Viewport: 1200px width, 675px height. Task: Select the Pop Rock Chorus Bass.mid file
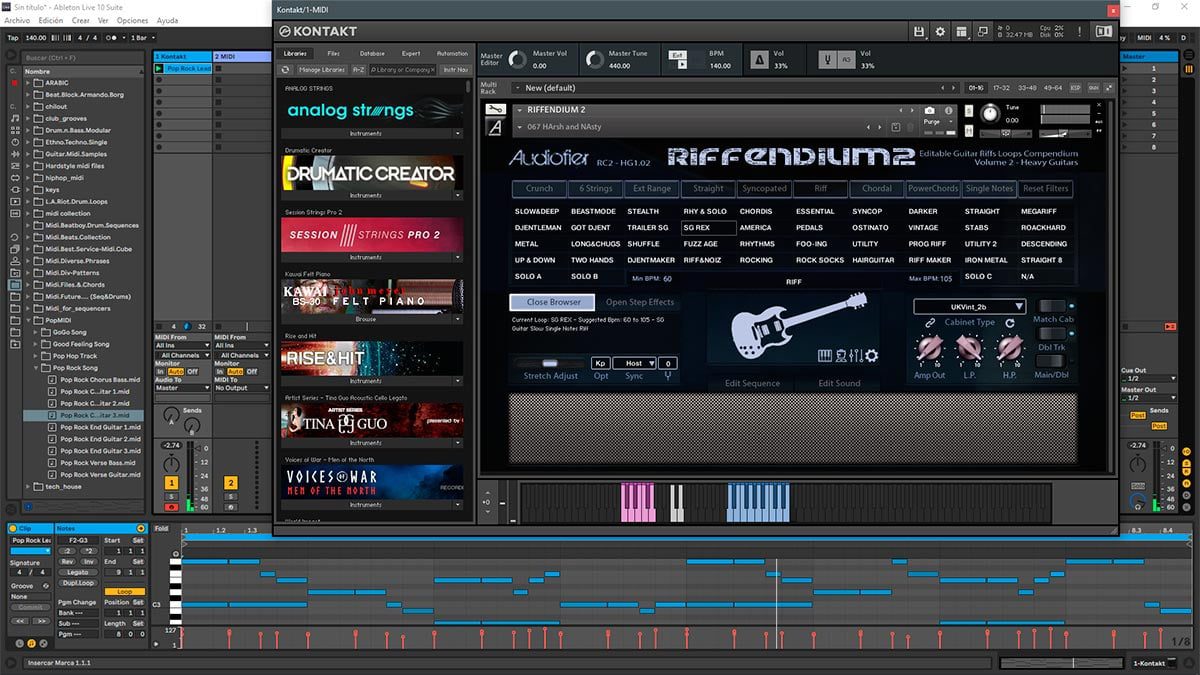point(99,380)
